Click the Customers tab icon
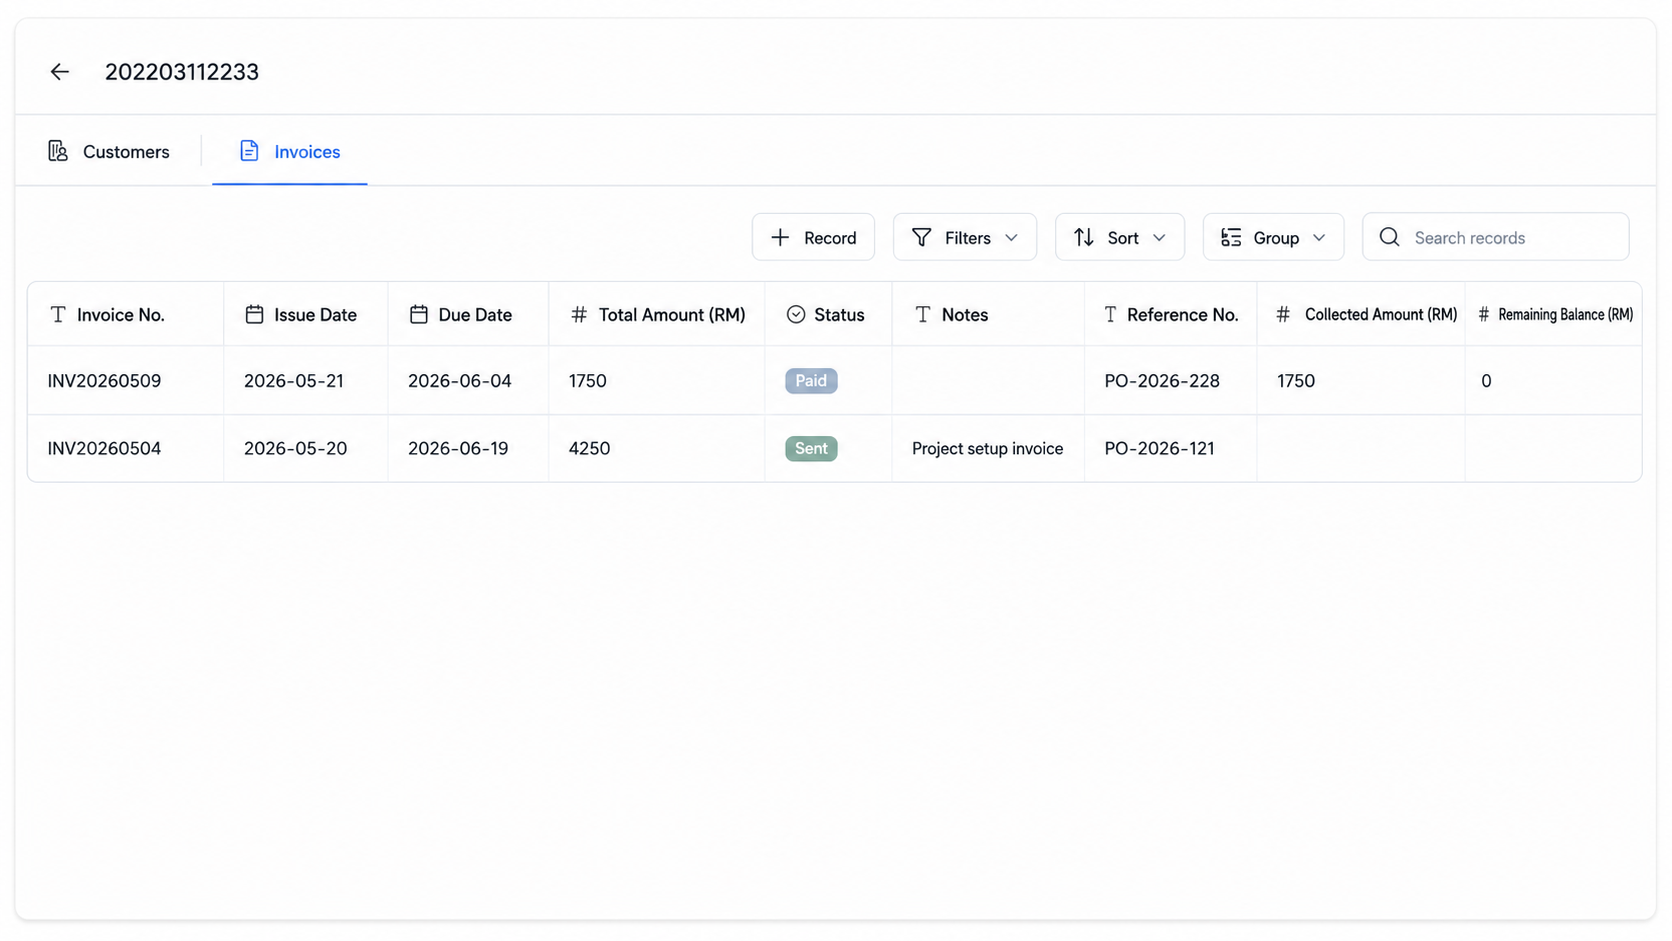The image size is (1672, 941). (x=58, y=151)
